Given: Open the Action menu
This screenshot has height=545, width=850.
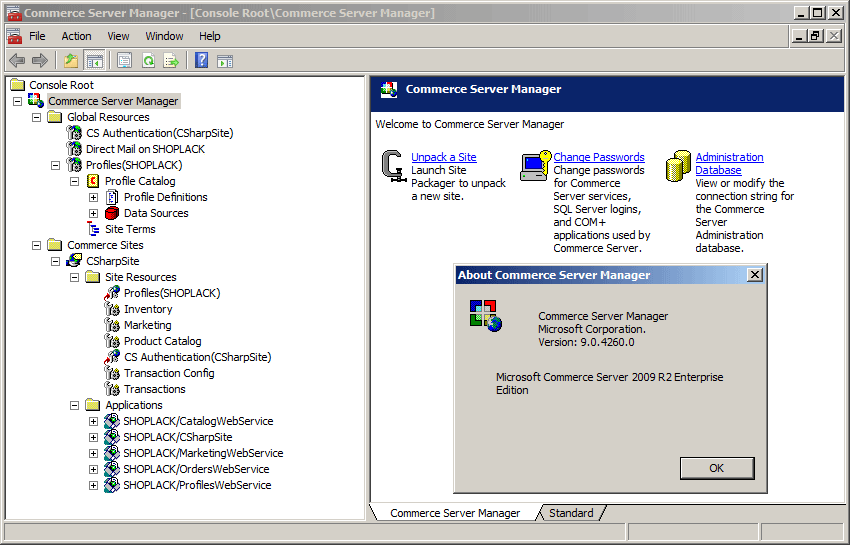Looking at the screenshot, I should click(76, 36).
